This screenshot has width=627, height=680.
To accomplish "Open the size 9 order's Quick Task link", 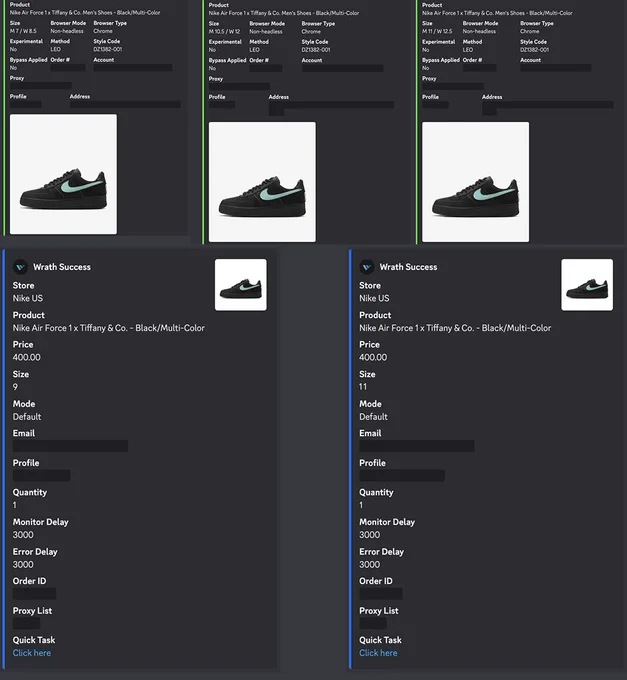I will coord(32,653).
